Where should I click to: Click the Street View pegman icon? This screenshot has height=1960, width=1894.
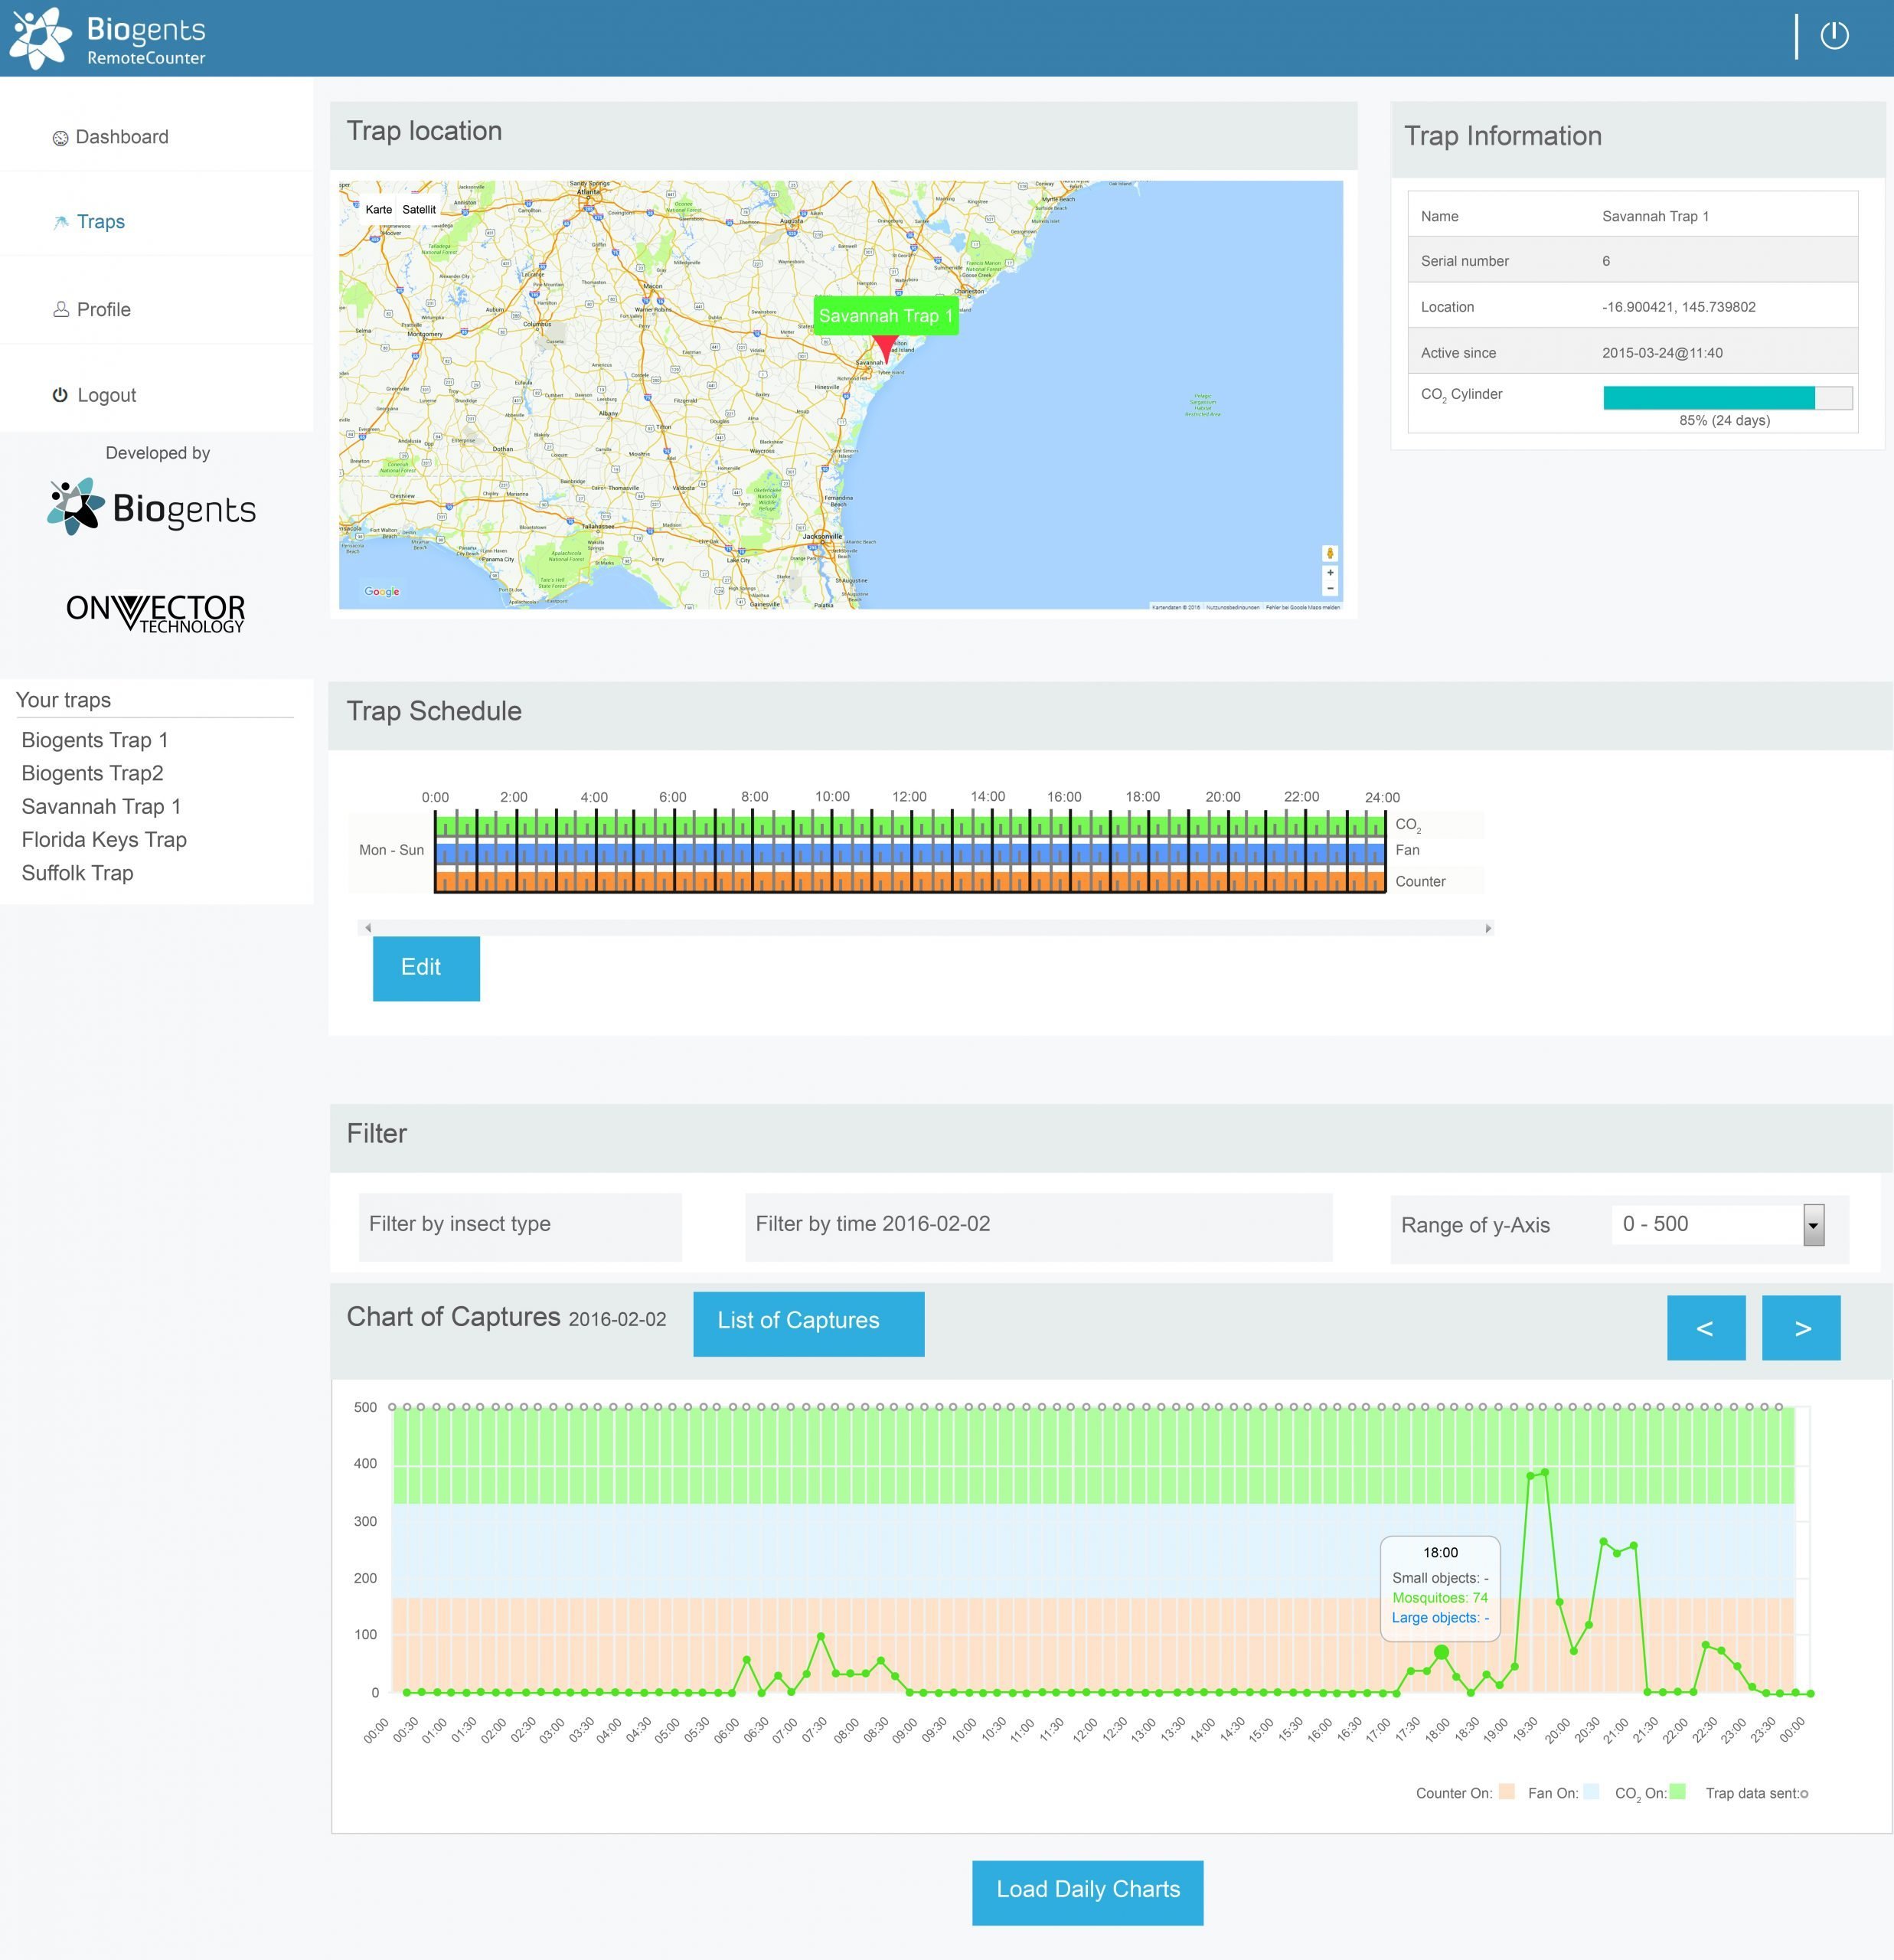coord(1329,553)
